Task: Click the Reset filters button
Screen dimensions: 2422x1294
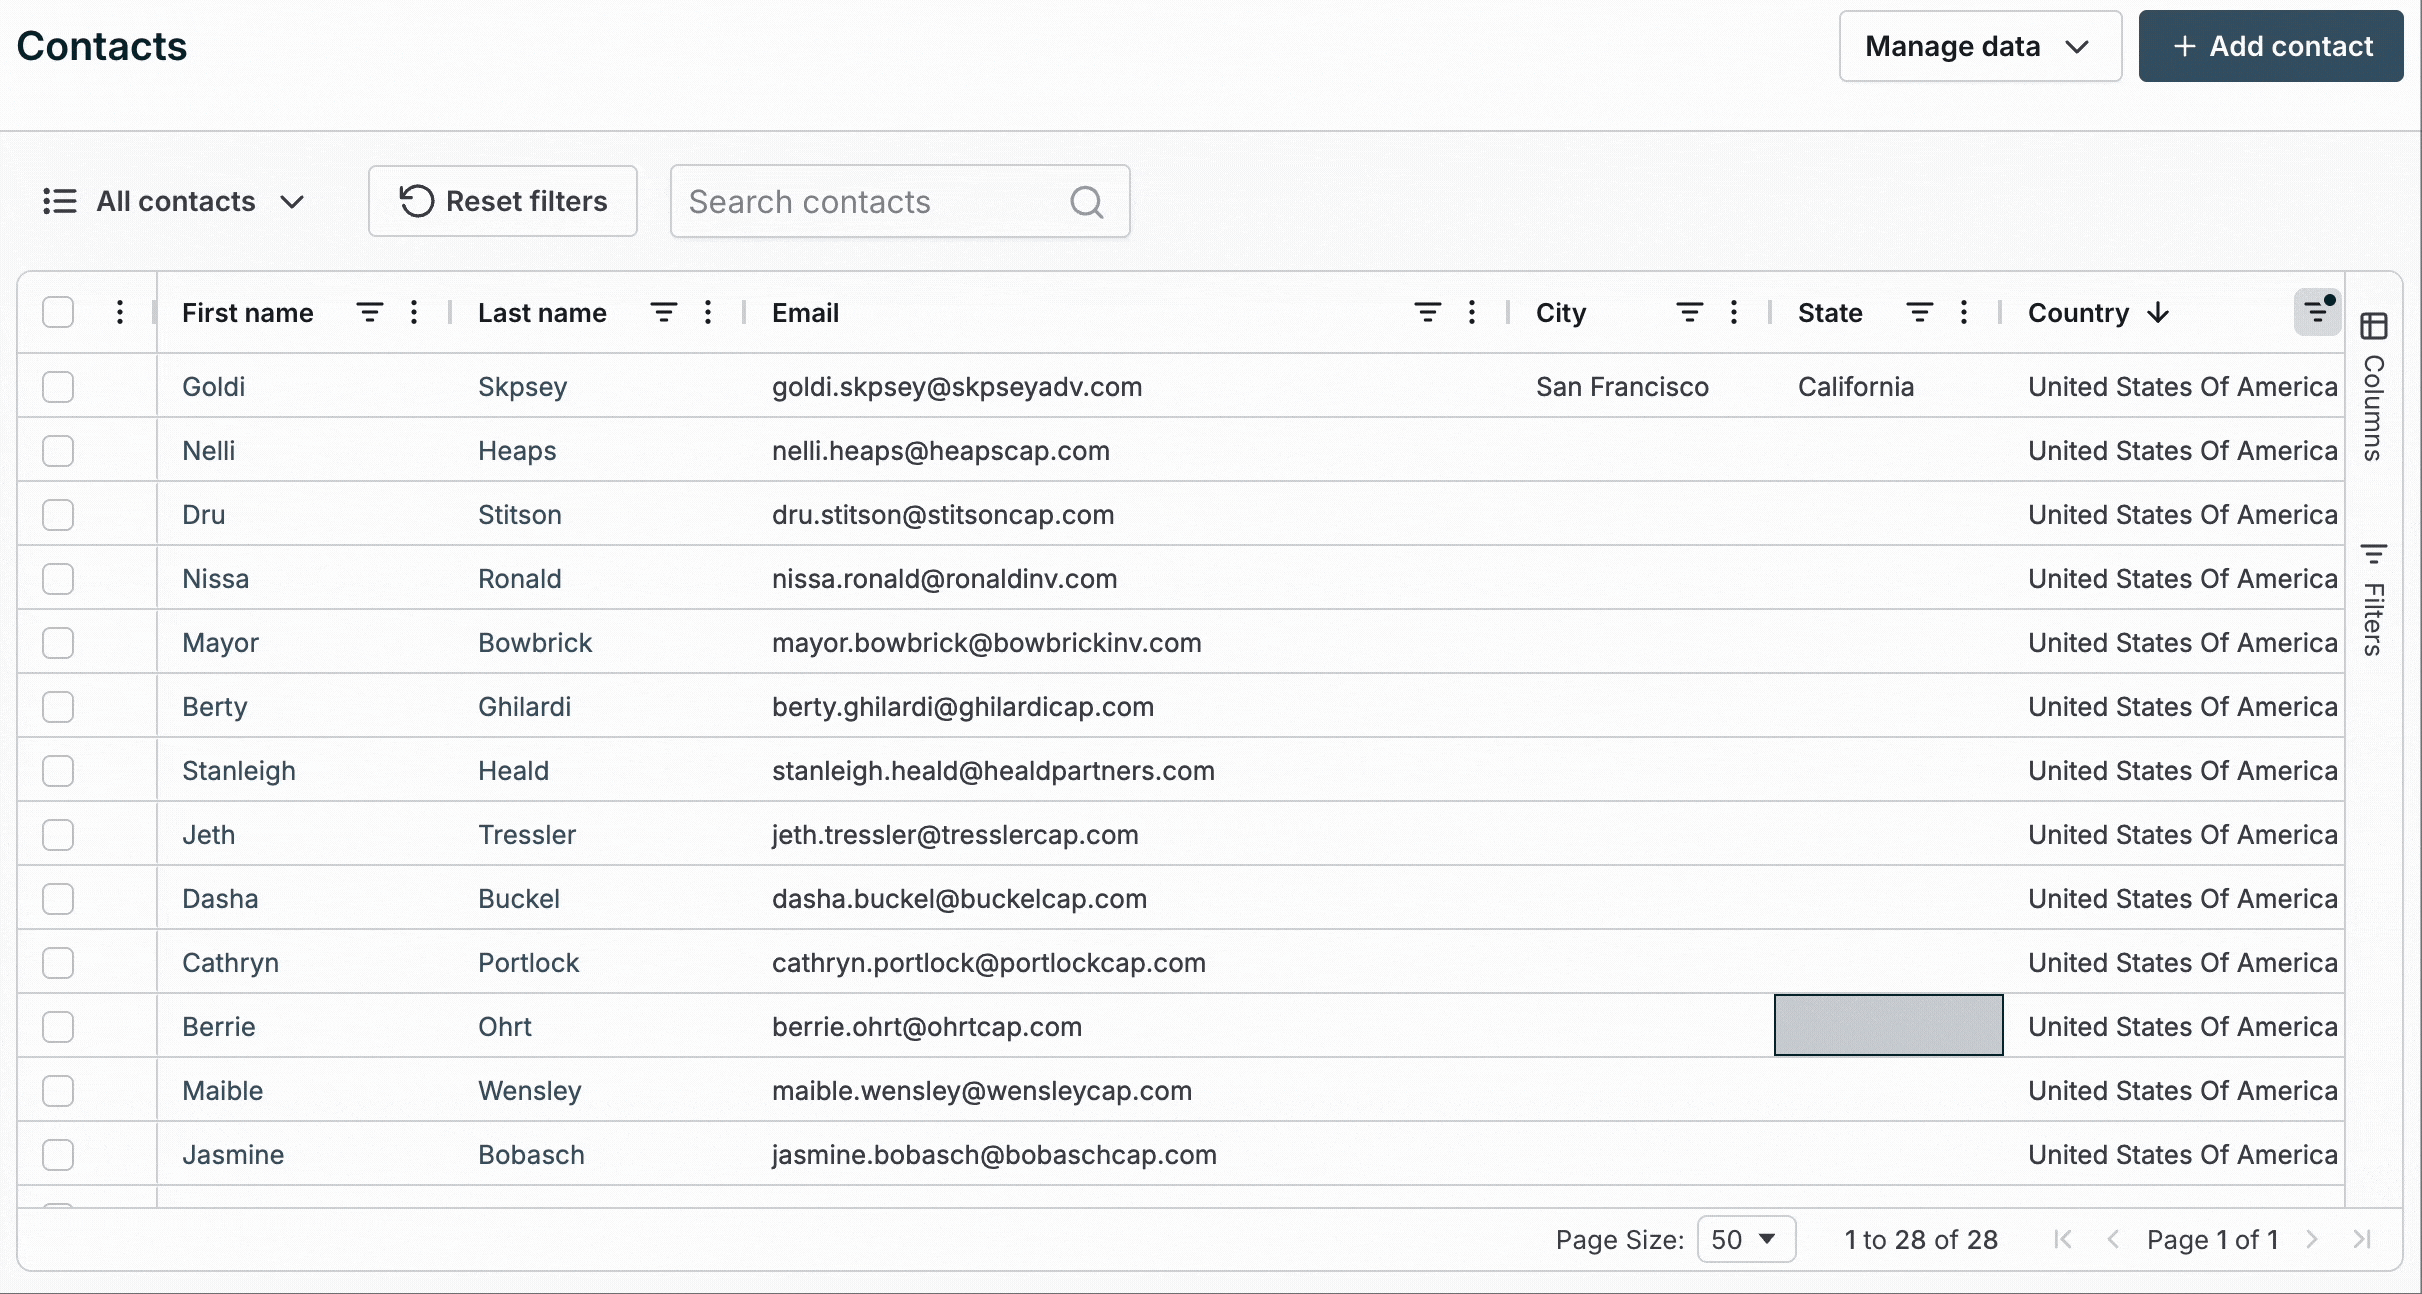Action: tap(503, 201)
